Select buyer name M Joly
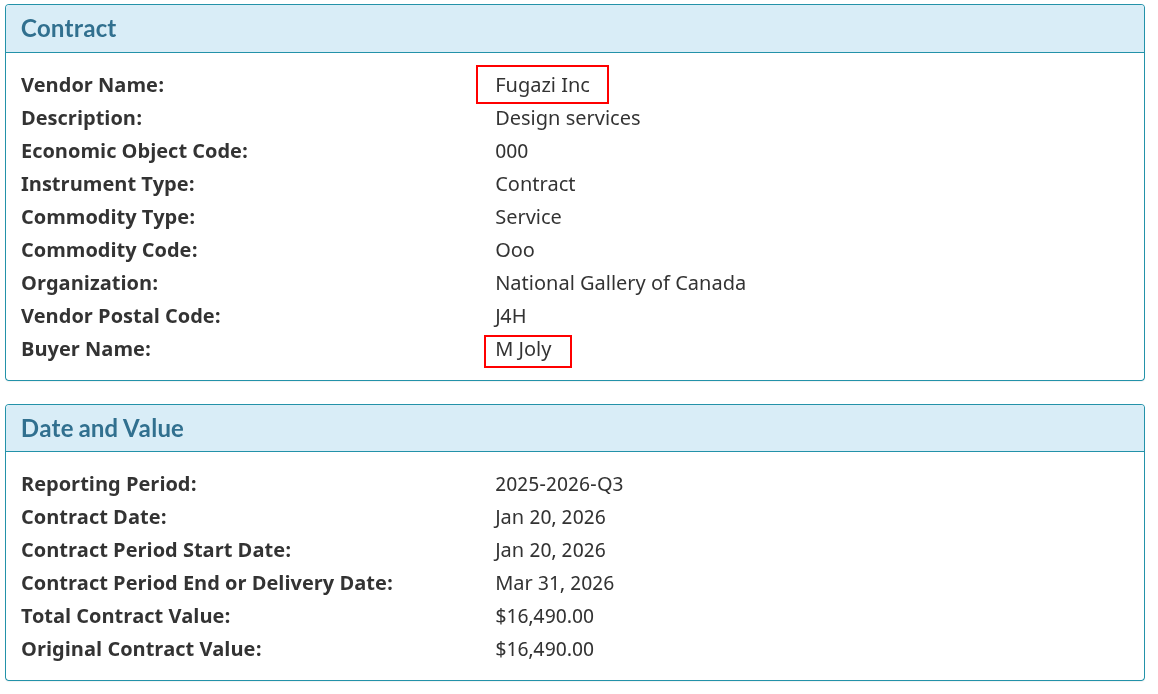The image size is (1158, 694). (524, 350)
